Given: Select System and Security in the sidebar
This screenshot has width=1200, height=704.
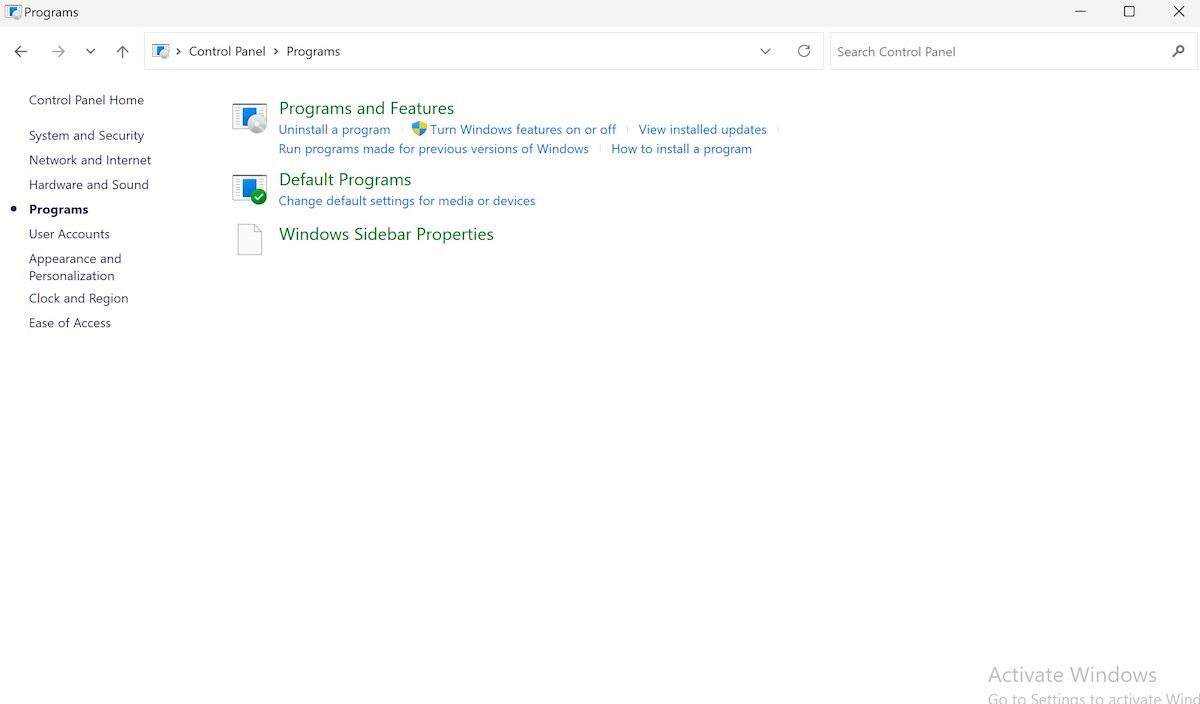Looking at the screenshot, I should 86,135.
